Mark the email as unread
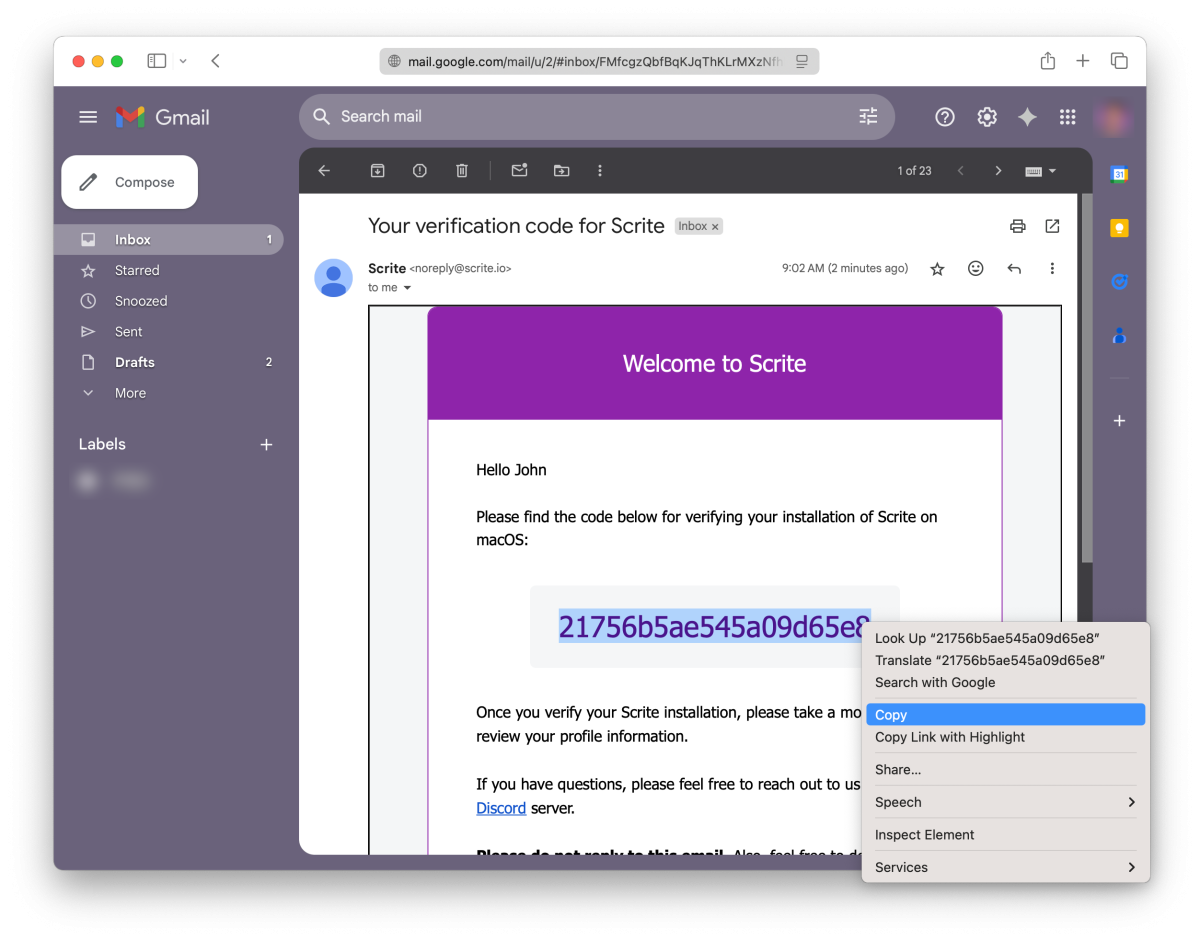The width and height of the screenshot is (1200, 941). tap(519, 171)
